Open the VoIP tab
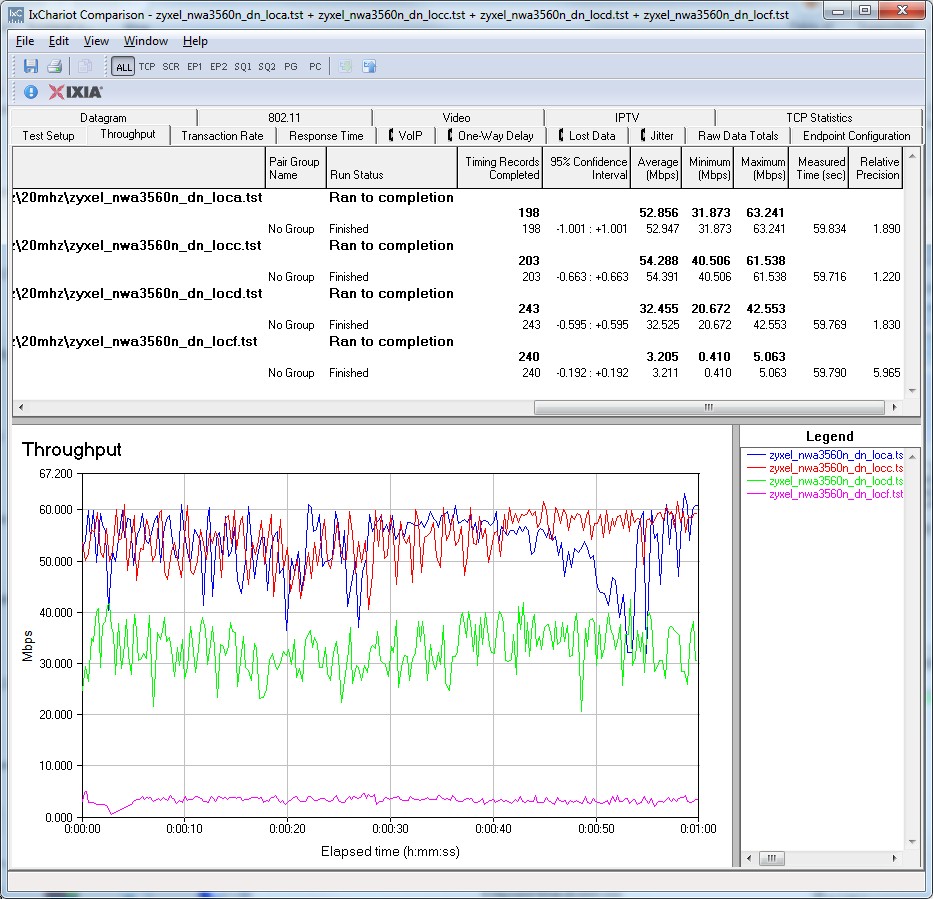The width and height of the screenshot is (933, 899). tap(406, 136)
